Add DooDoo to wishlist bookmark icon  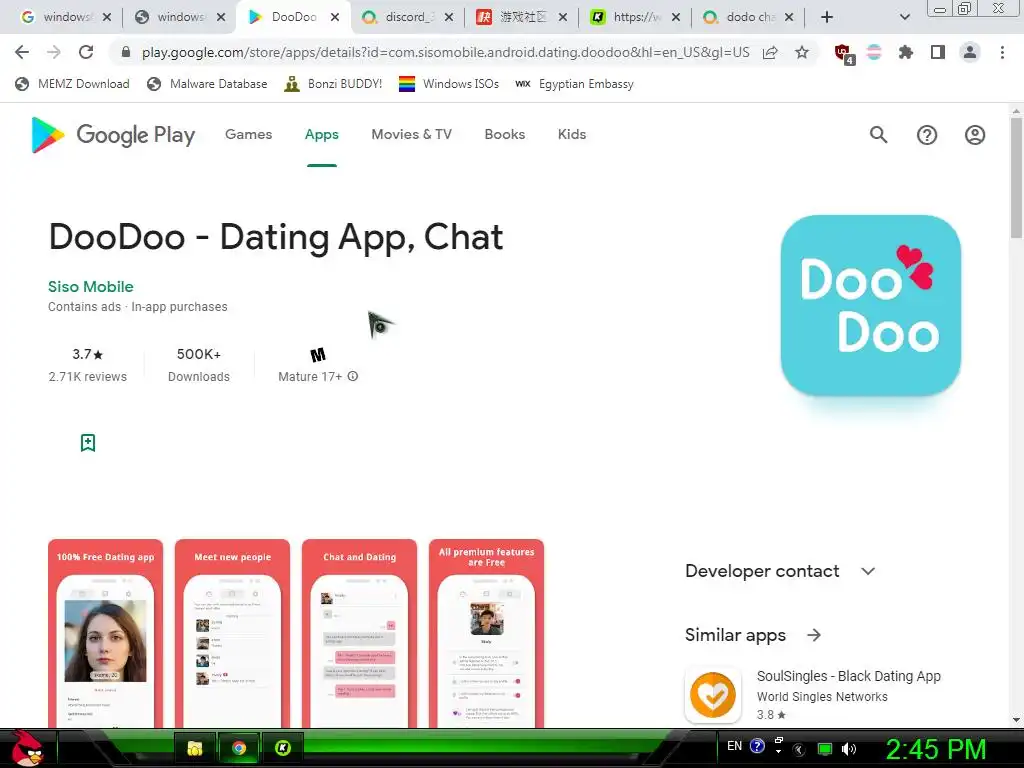(x=88, y=443)
